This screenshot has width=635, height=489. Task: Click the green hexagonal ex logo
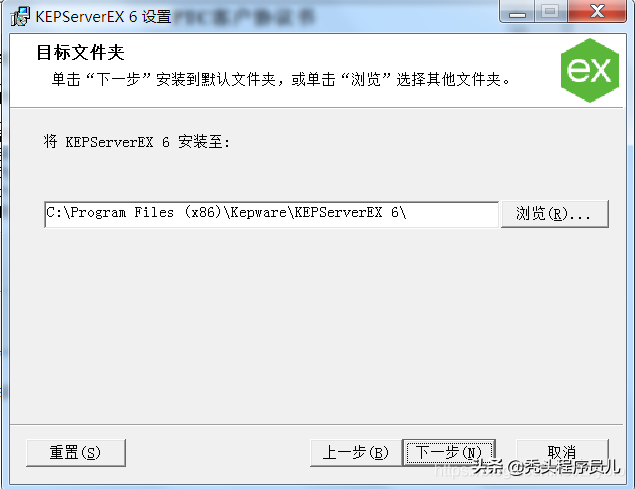tap(590, 70)
